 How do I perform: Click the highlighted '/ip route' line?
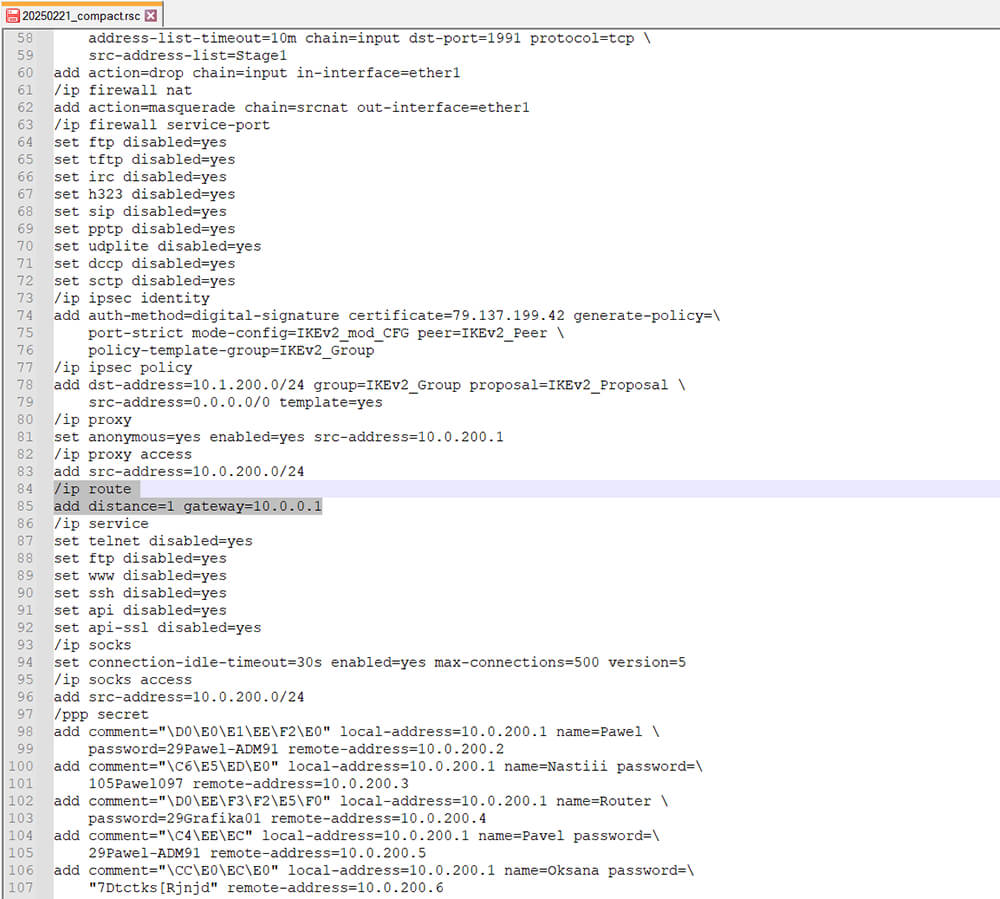point(92,489)
